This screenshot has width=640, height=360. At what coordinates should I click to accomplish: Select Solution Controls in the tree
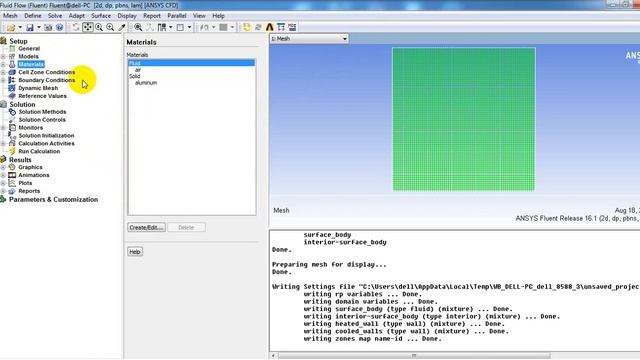click(x=42, y=120)
